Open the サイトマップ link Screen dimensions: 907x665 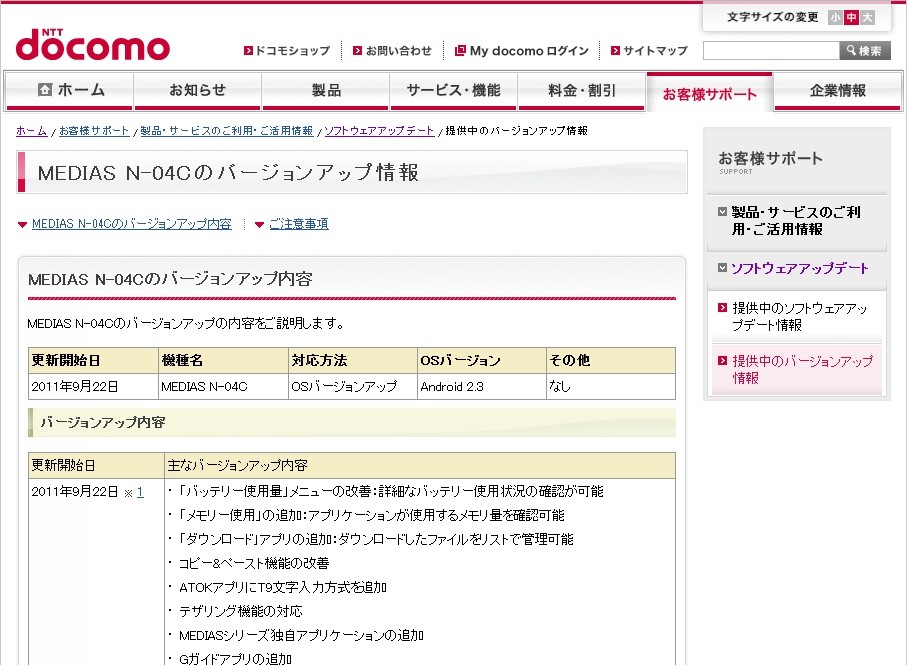(655, 51)
